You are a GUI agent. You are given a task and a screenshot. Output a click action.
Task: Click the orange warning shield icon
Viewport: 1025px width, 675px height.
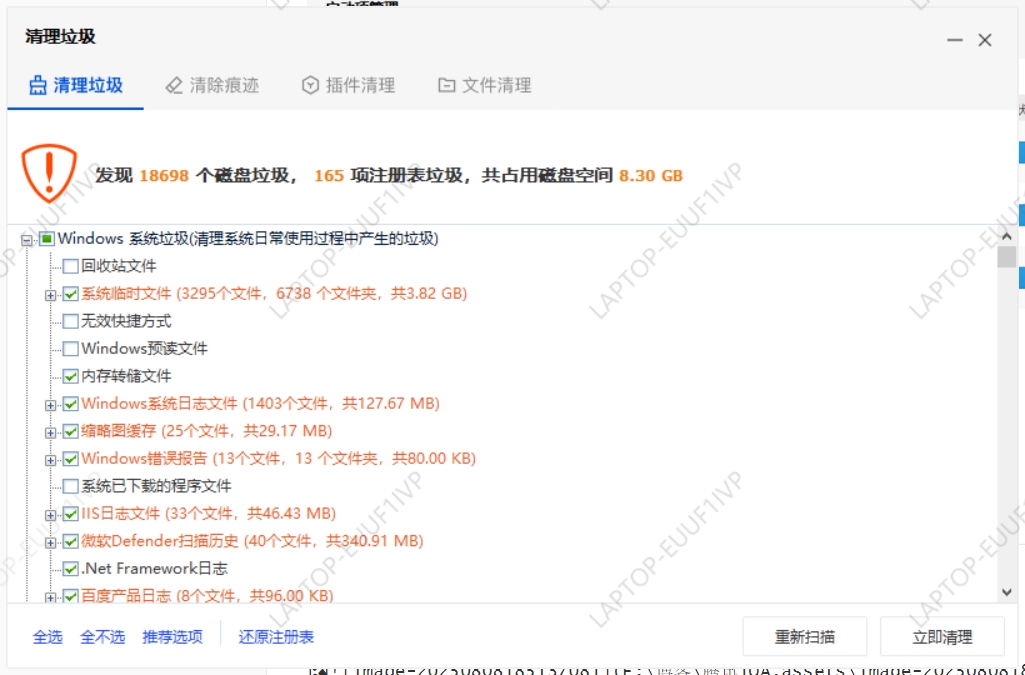coord(49,173)
